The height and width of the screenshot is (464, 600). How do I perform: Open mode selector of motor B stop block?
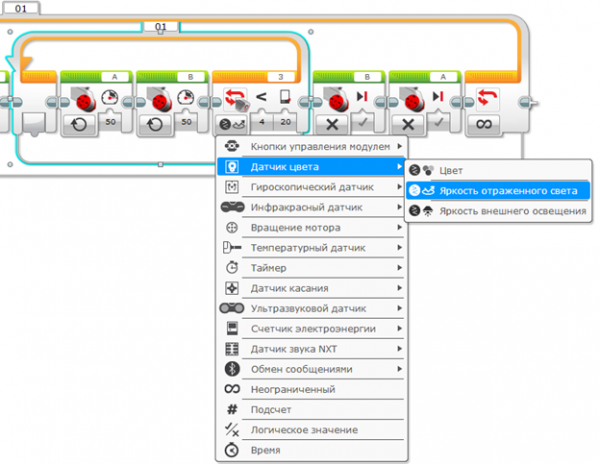[332, 124]
